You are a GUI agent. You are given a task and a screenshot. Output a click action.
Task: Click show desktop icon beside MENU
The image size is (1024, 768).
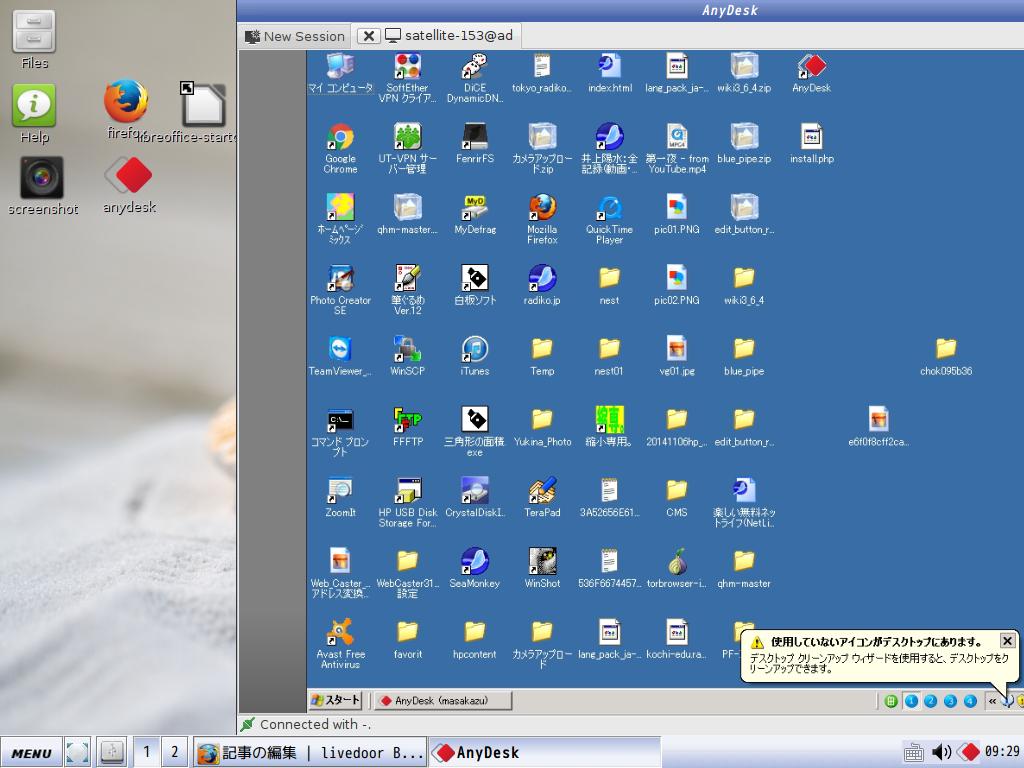click(x=78, y=752)
